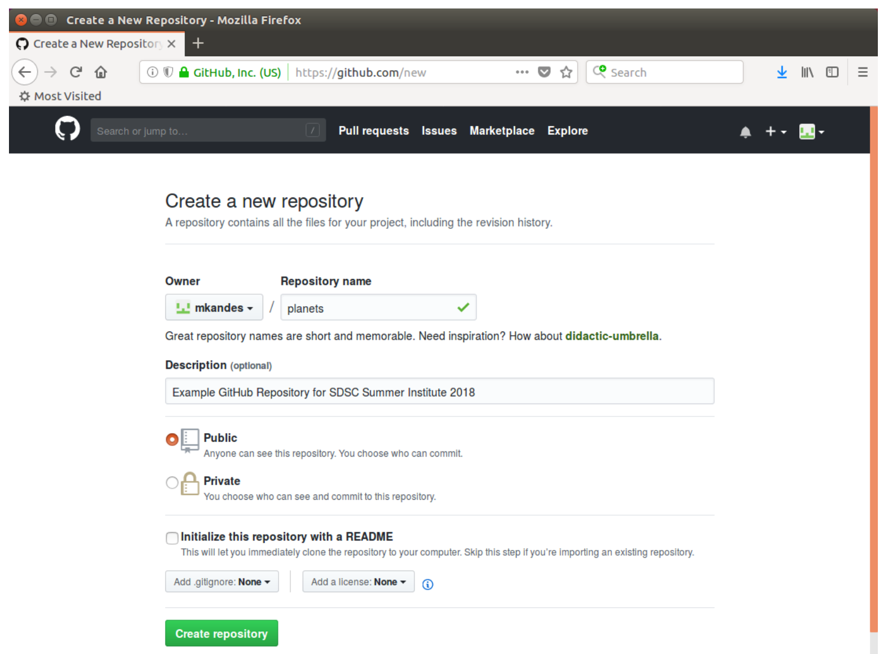Click the license info icon
The width and height of the screenshot is (884, 654).
point(428,584)
